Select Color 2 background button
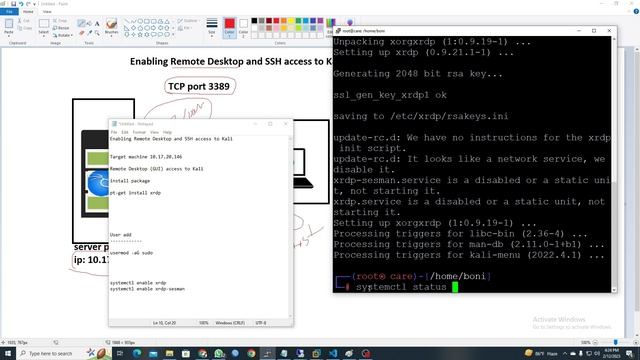640x360 pixels. pyautogui.click(x=243, y=28)
